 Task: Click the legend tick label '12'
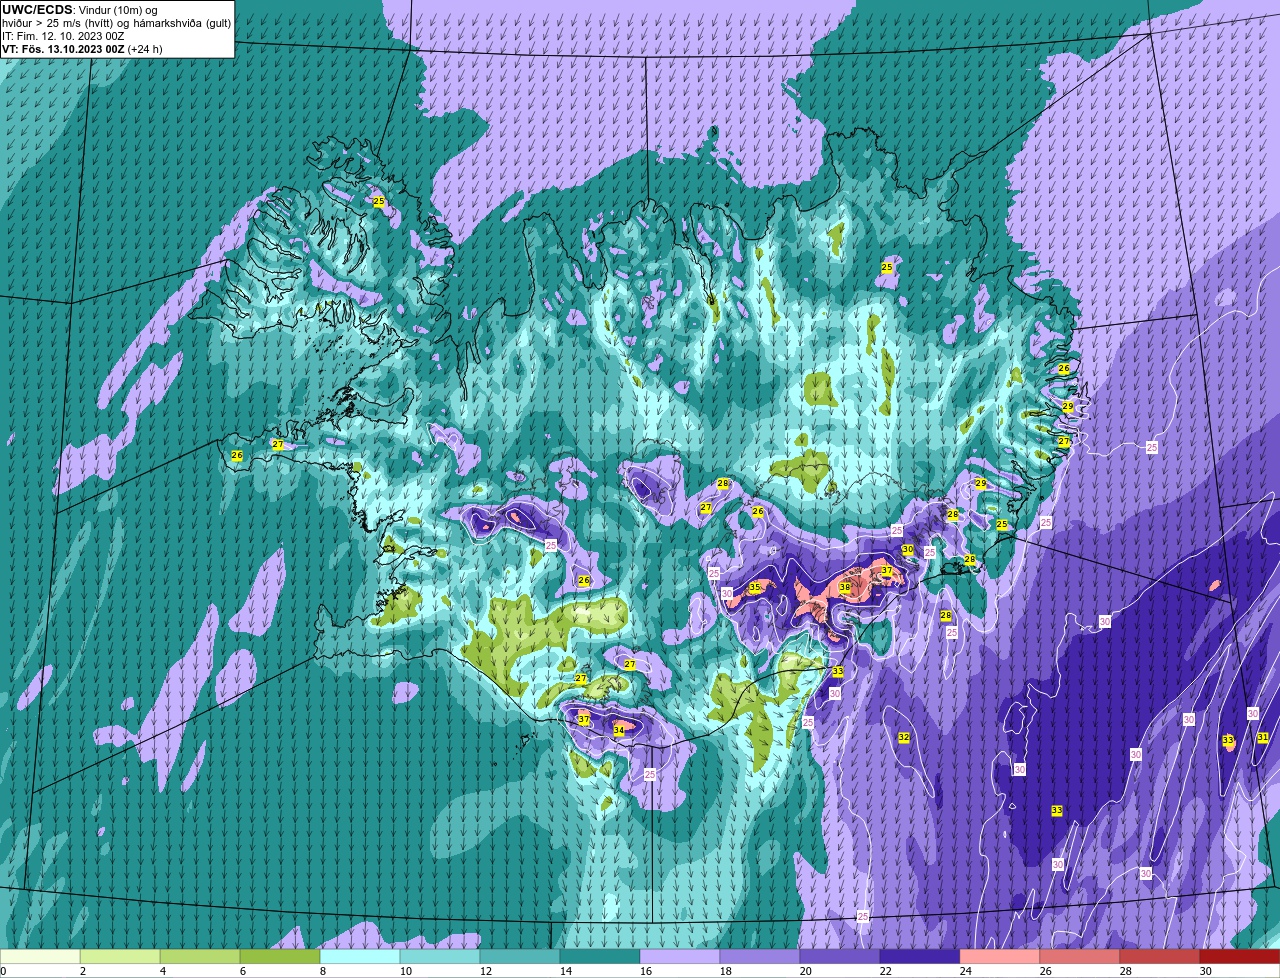(486, 971)
